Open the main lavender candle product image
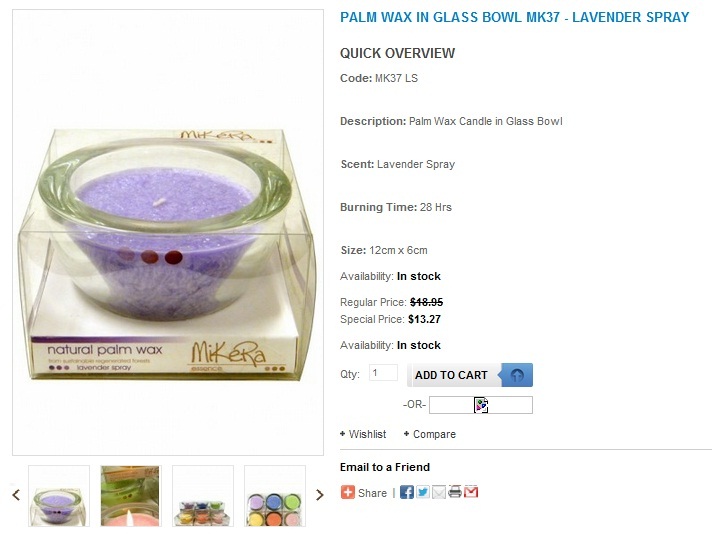Screen dimensions: 712x536 (x=168, y=232)
